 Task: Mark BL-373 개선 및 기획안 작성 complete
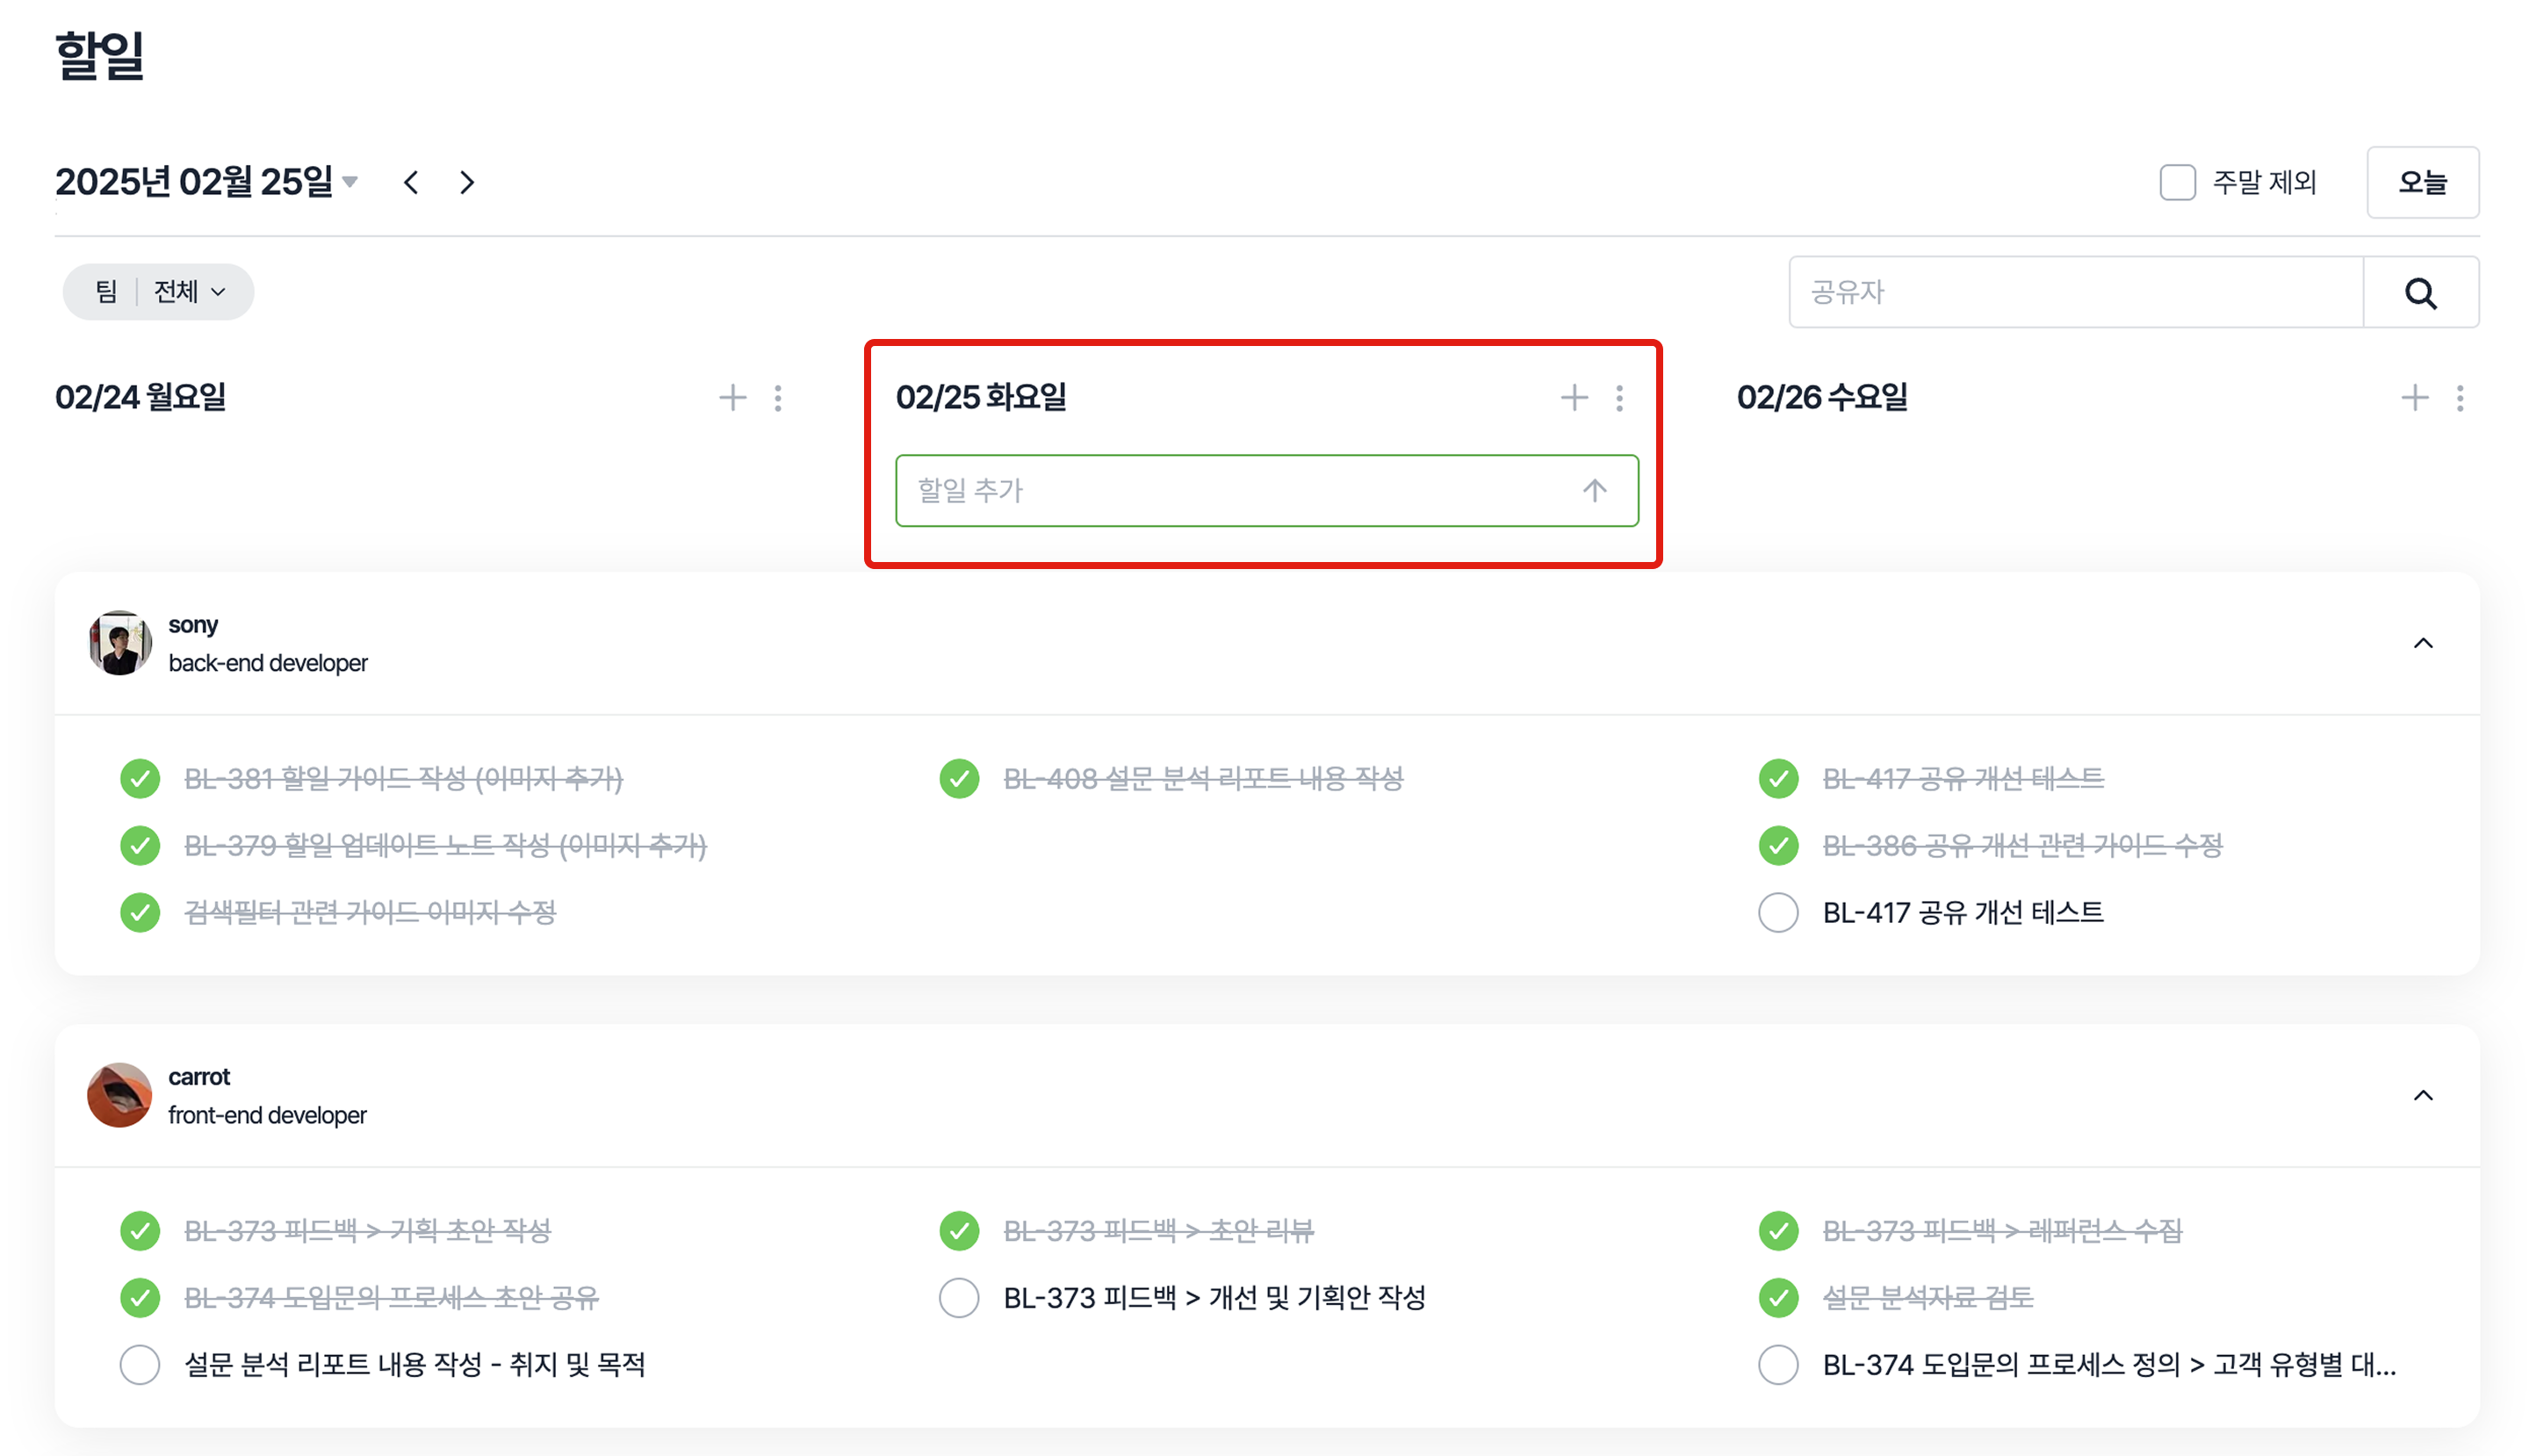959,1298
